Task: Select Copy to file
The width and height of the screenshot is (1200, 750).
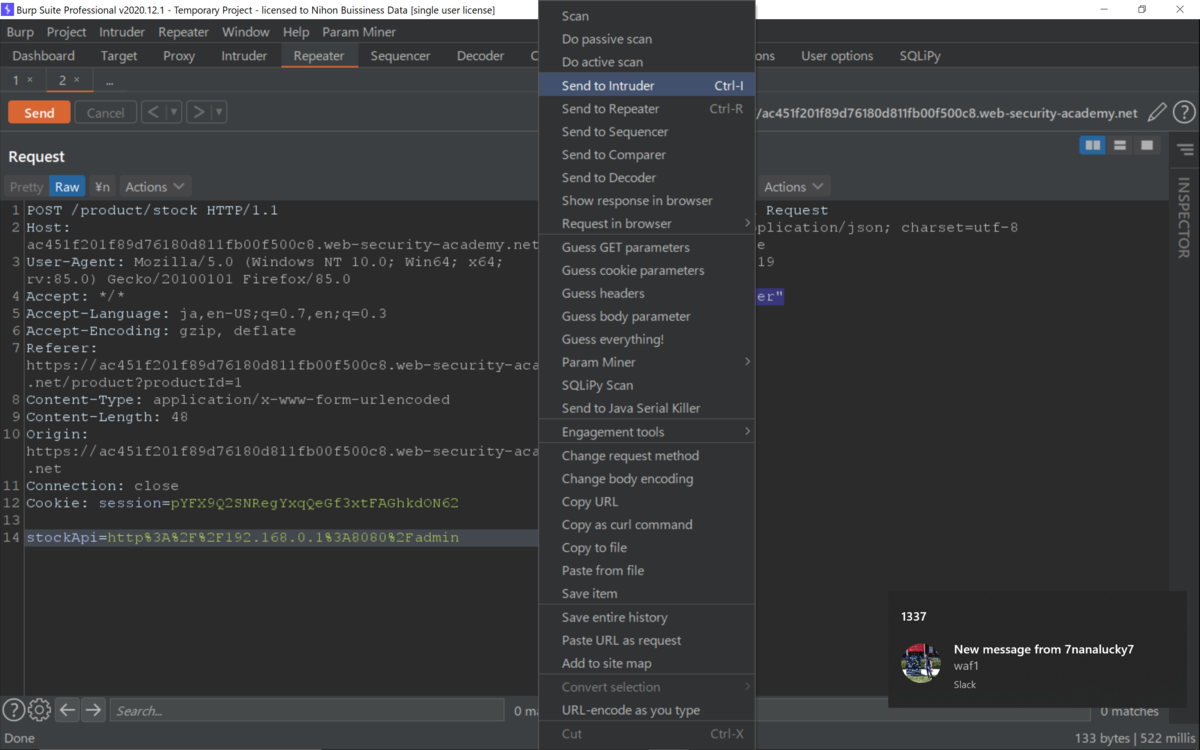Action: [646, 547]
